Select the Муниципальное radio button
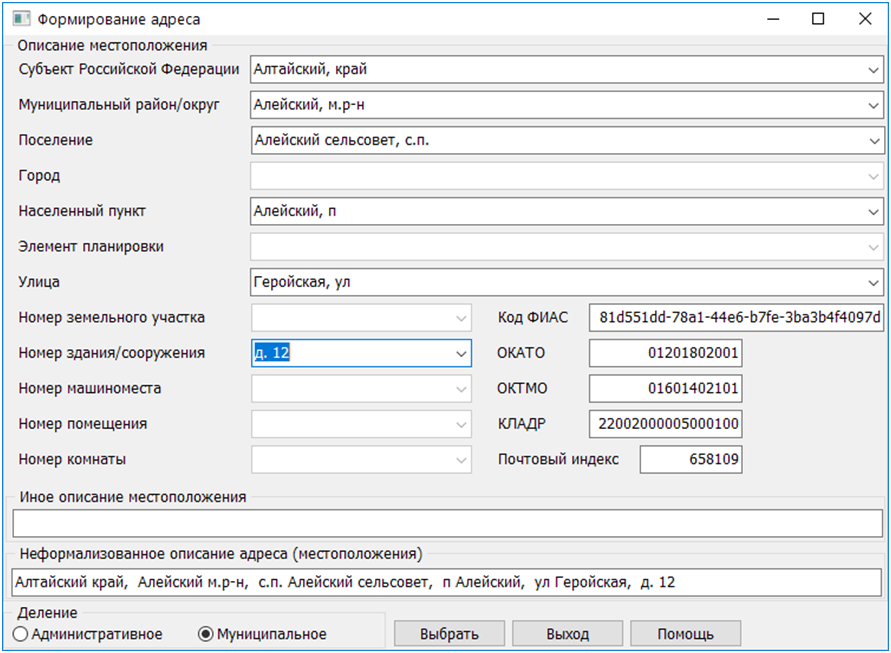 click(207, 634)
